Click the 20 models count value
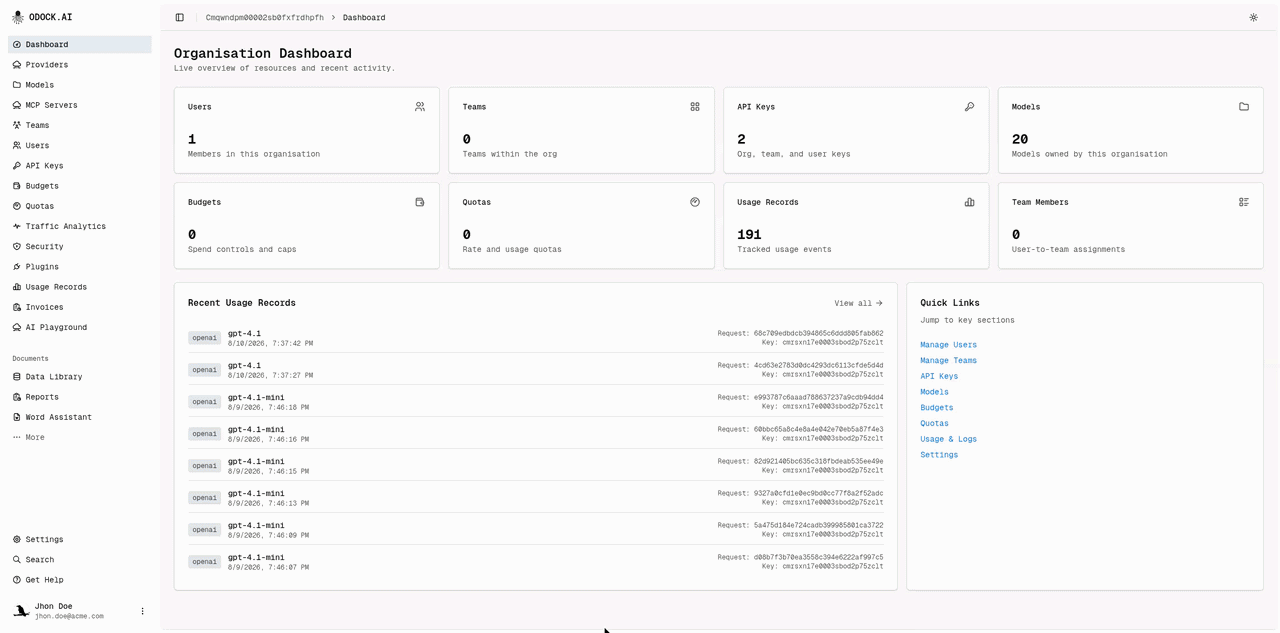Viewport: 1280px width, 633px height. pos(1020,139)
